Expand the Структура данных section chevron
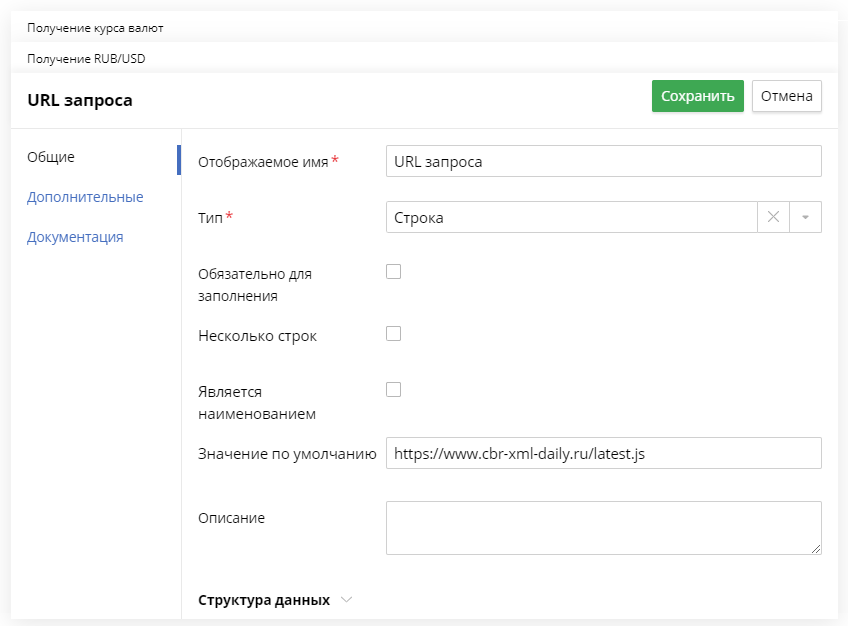Screen dimensions: 848x626 pyautogui.click(x=347, y=600)
